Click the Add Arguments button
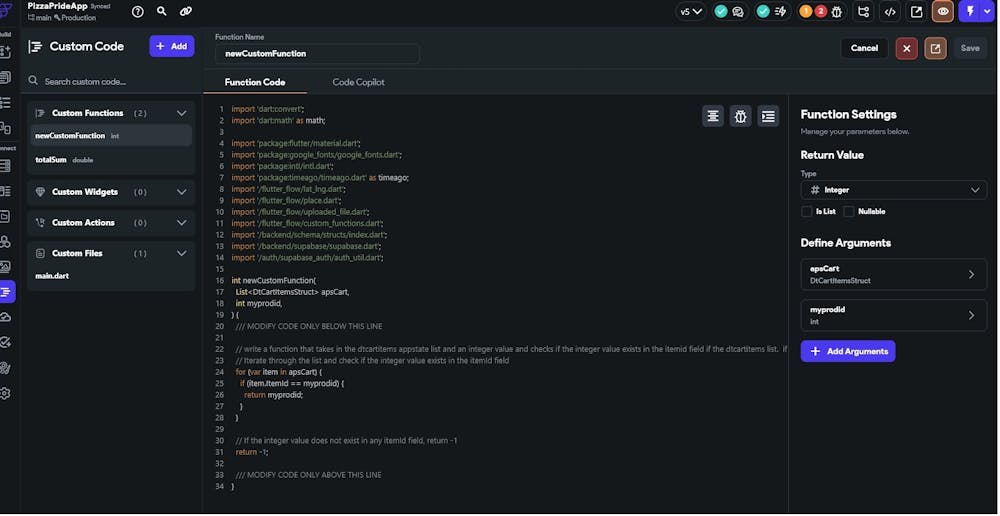This screenshot has width=1000, height=516. tap(848, 351)
